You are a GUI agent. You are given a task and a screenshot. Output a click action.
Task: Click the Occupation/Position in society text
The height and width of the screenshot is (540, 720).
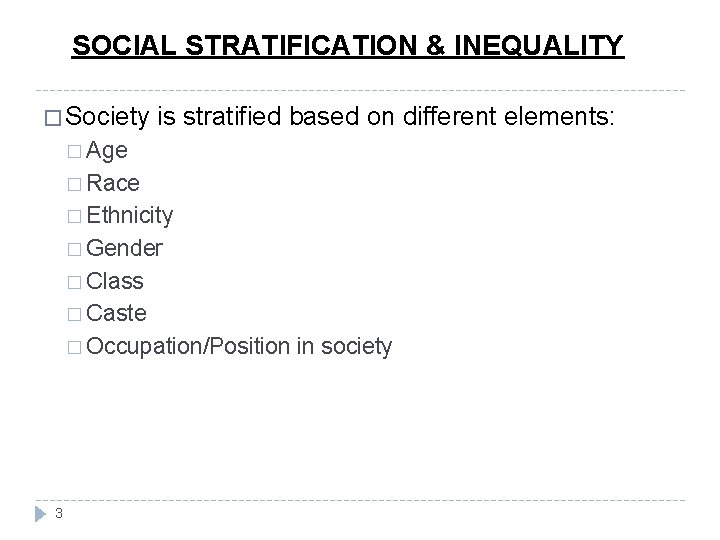239,347
